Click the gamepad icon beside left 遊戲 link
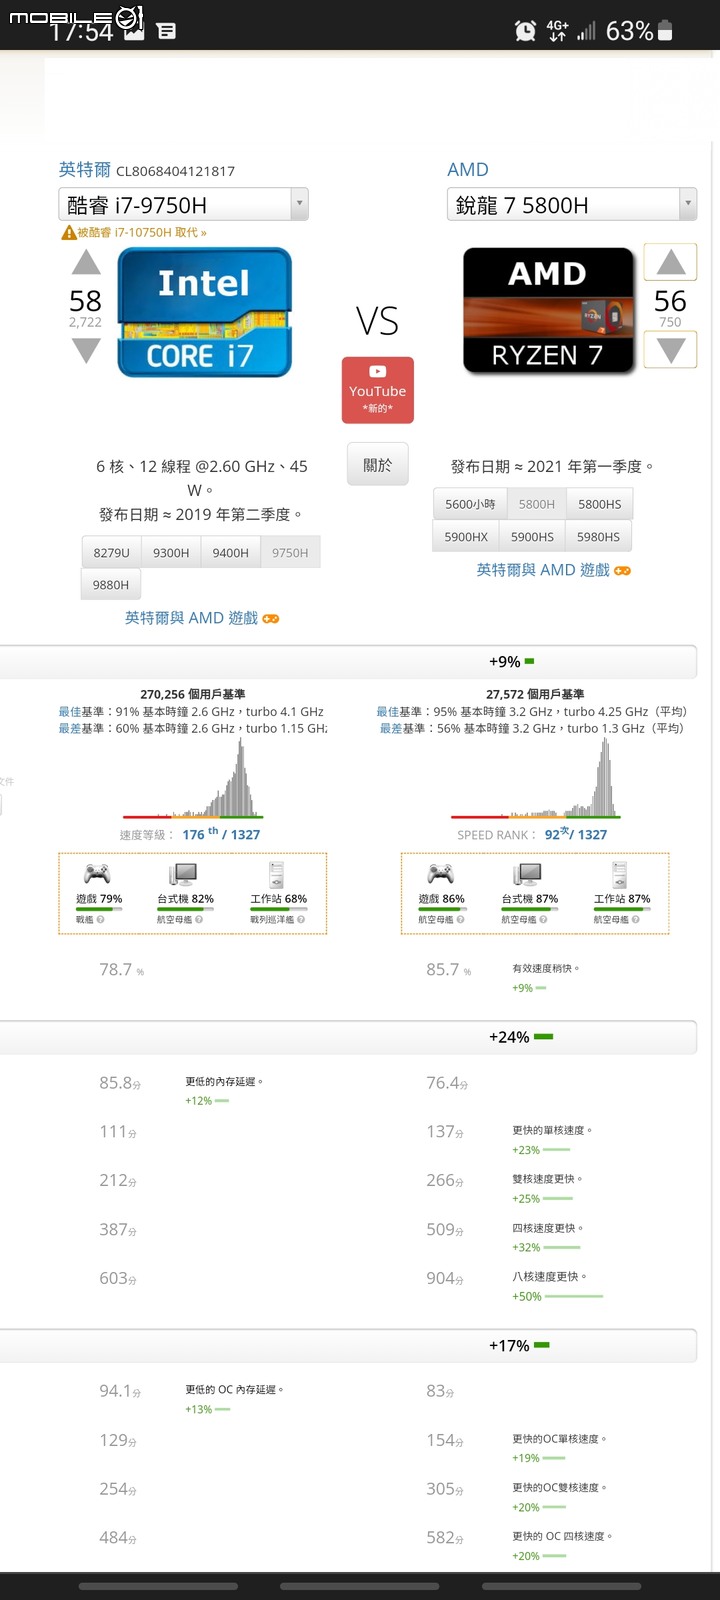 click(270, 618)
